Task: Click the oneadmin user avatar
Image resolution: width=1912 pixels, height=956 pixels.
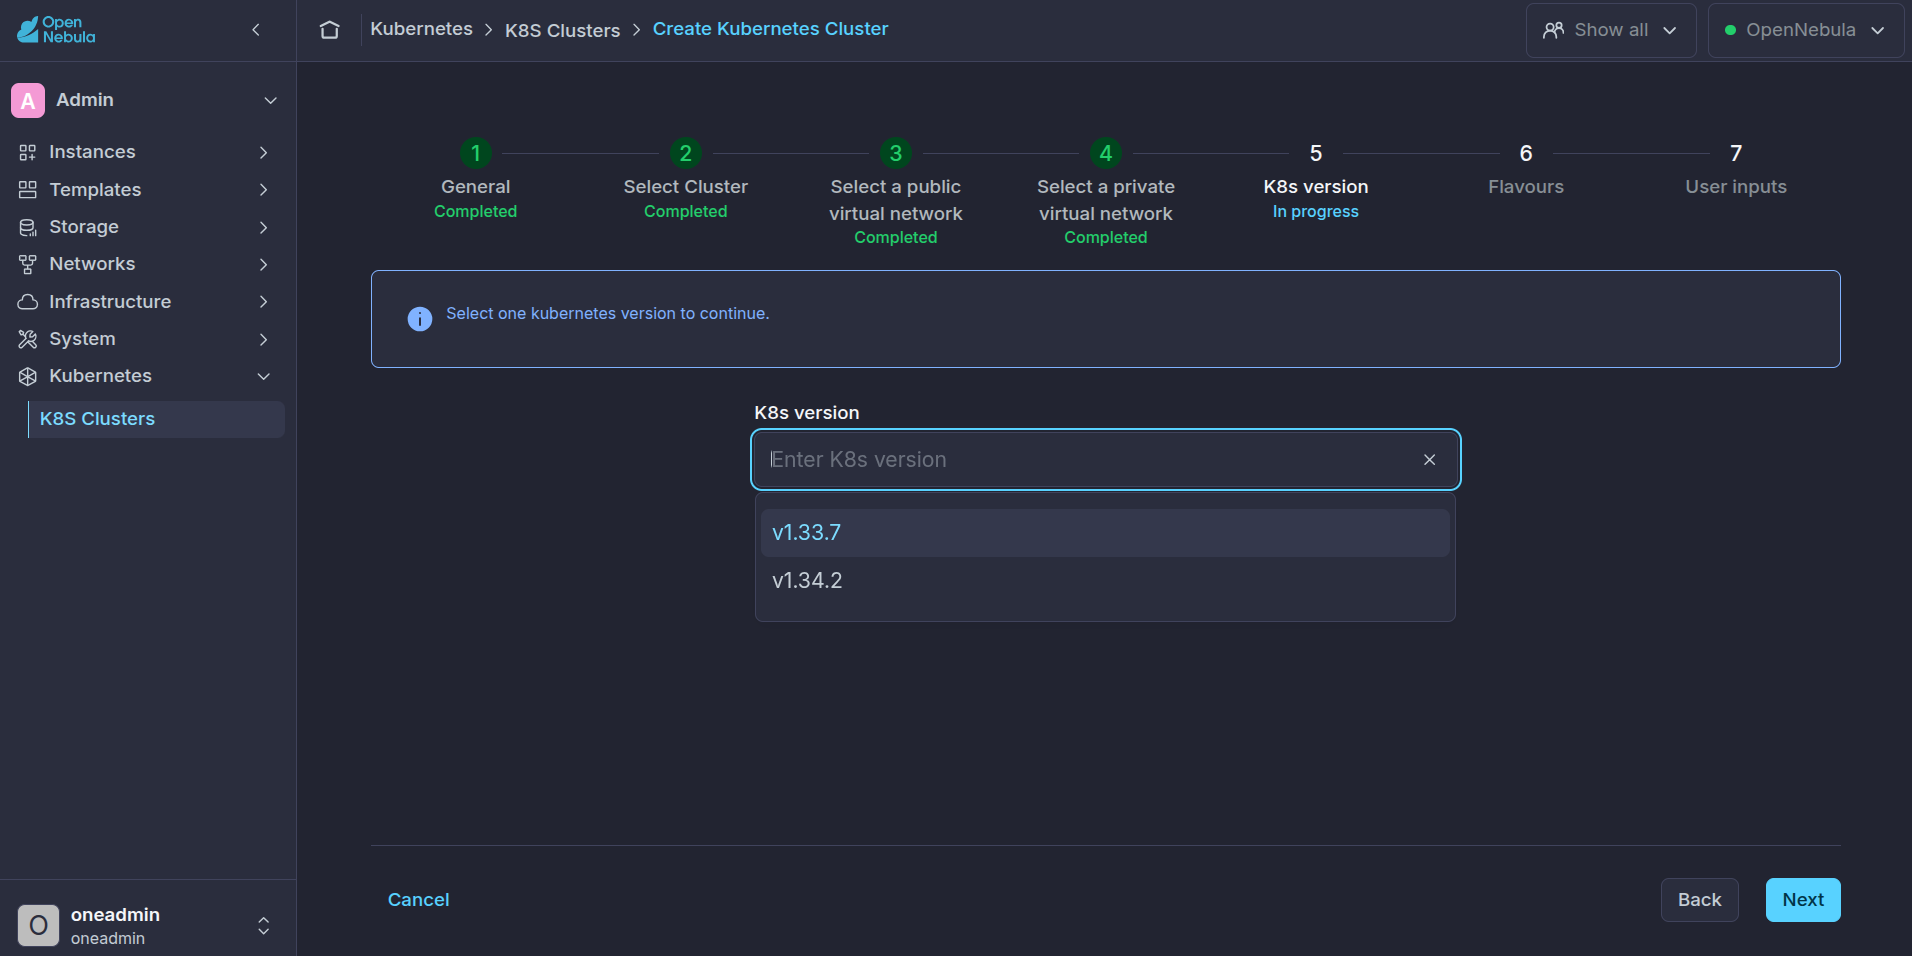Action: tap(38, 925)
